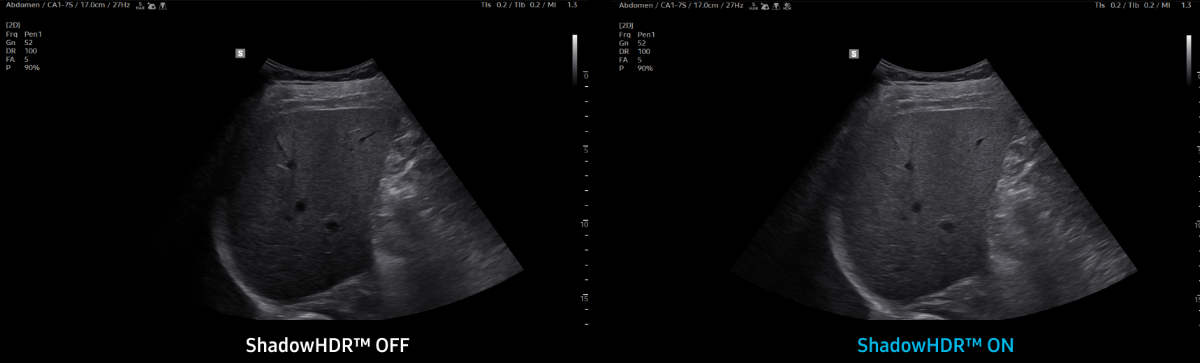
Task: Click the '[2D]' mode label in the ON panel
Action: coord(626,26)
